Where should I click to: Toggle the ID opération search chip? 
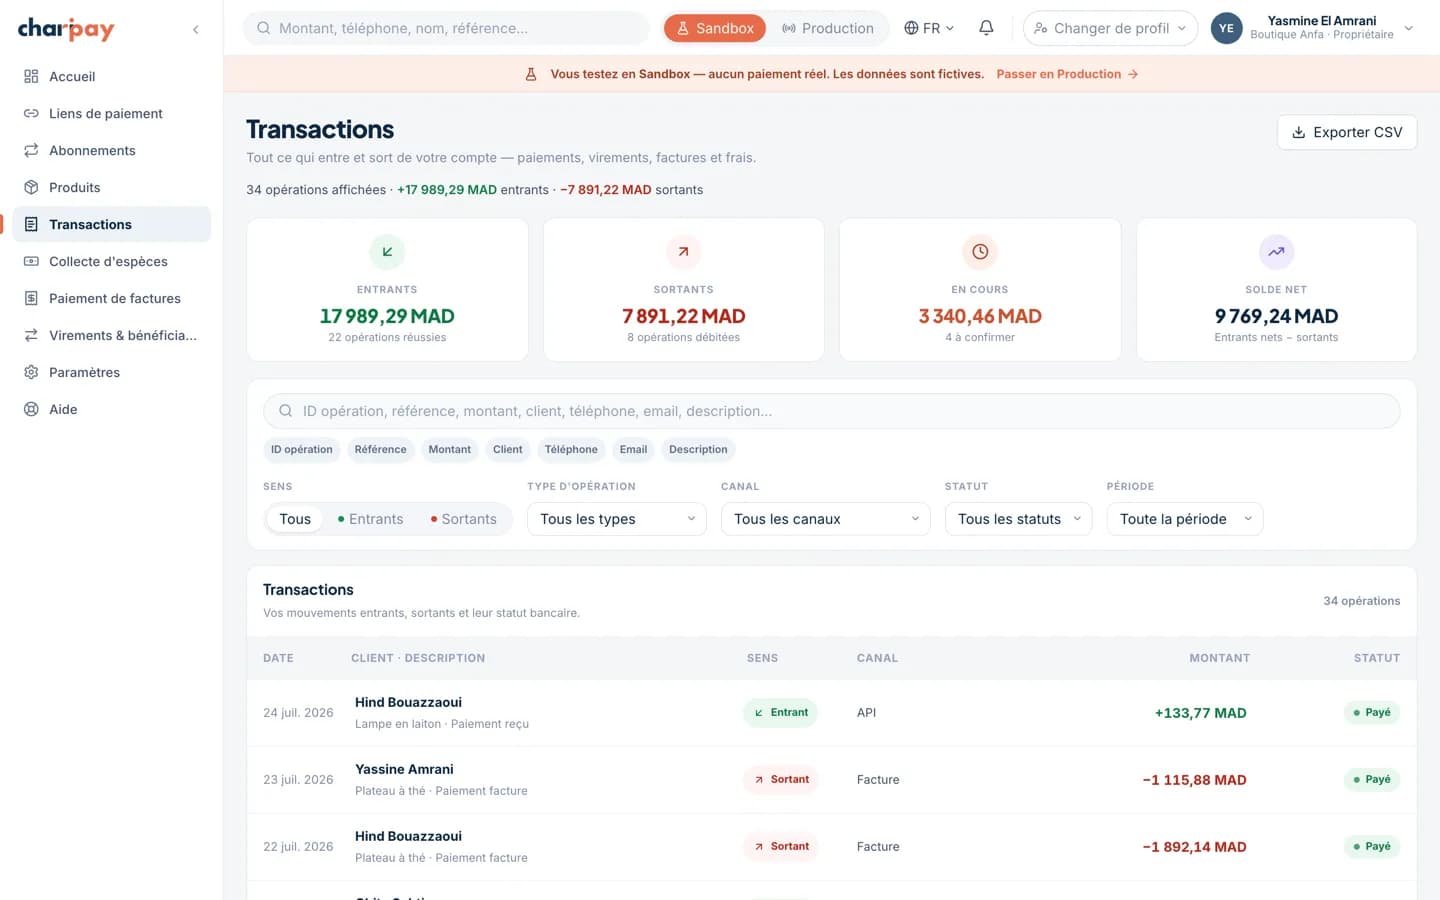(x=302, y=450)
